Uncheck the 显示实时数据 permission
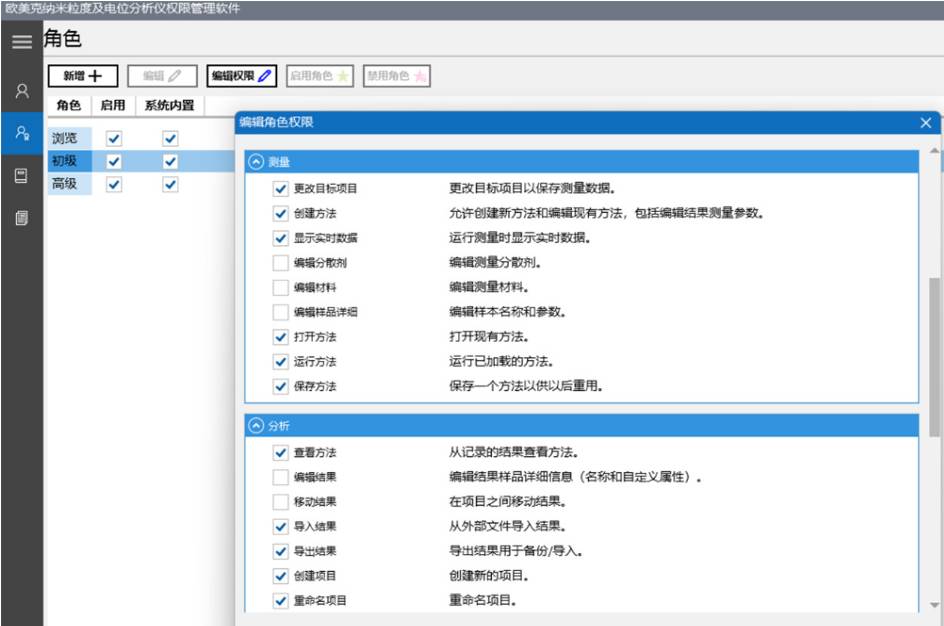This screenshot has width=944, height=626. (x=281, y=238)
